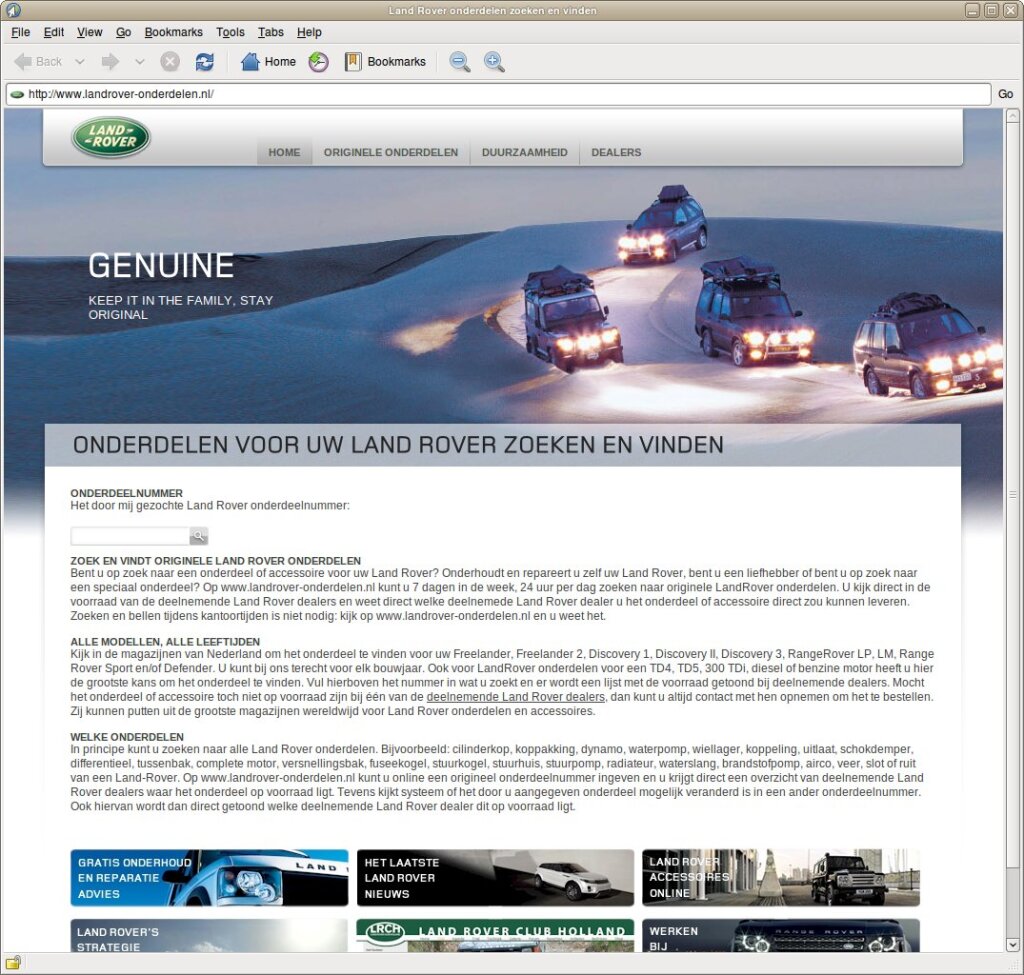Open the Dealers navigation tab
This screenshot has height=975, width=1024.
[x=616, y=153]
